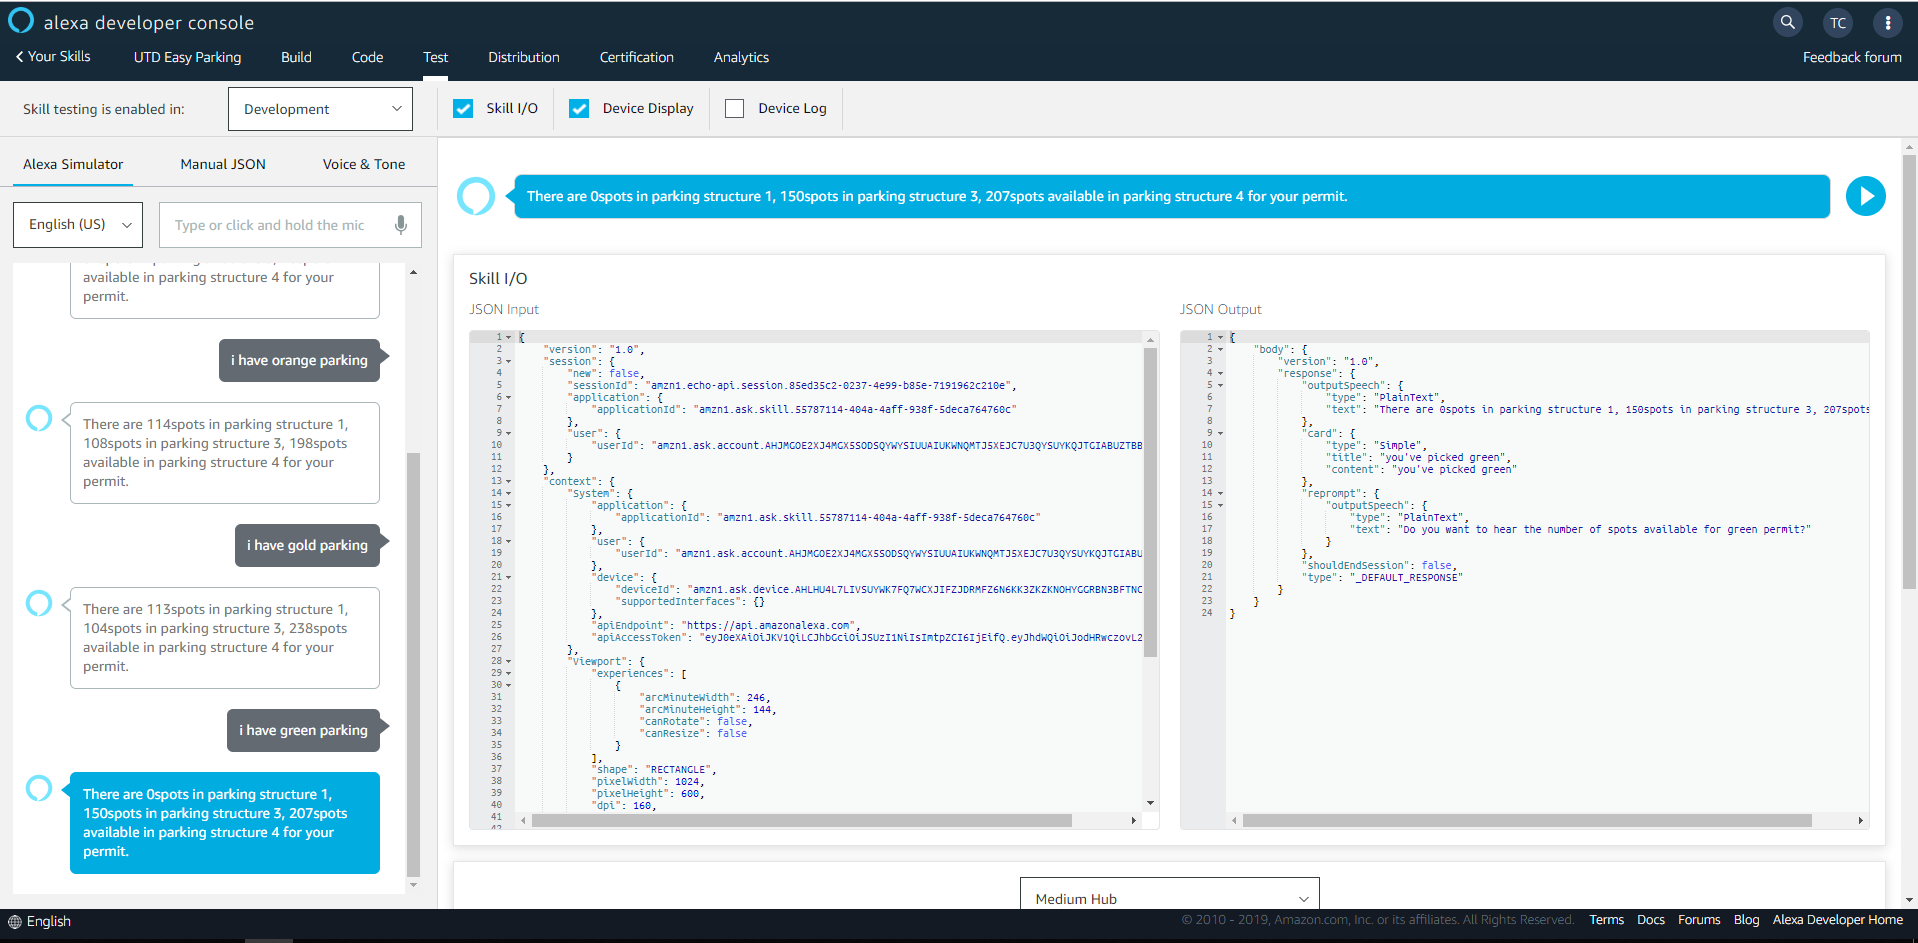The height and width of the screenshot is (943, 1918).
Task: Select the Alexa Simulator tab
Action: coord(73,164)
